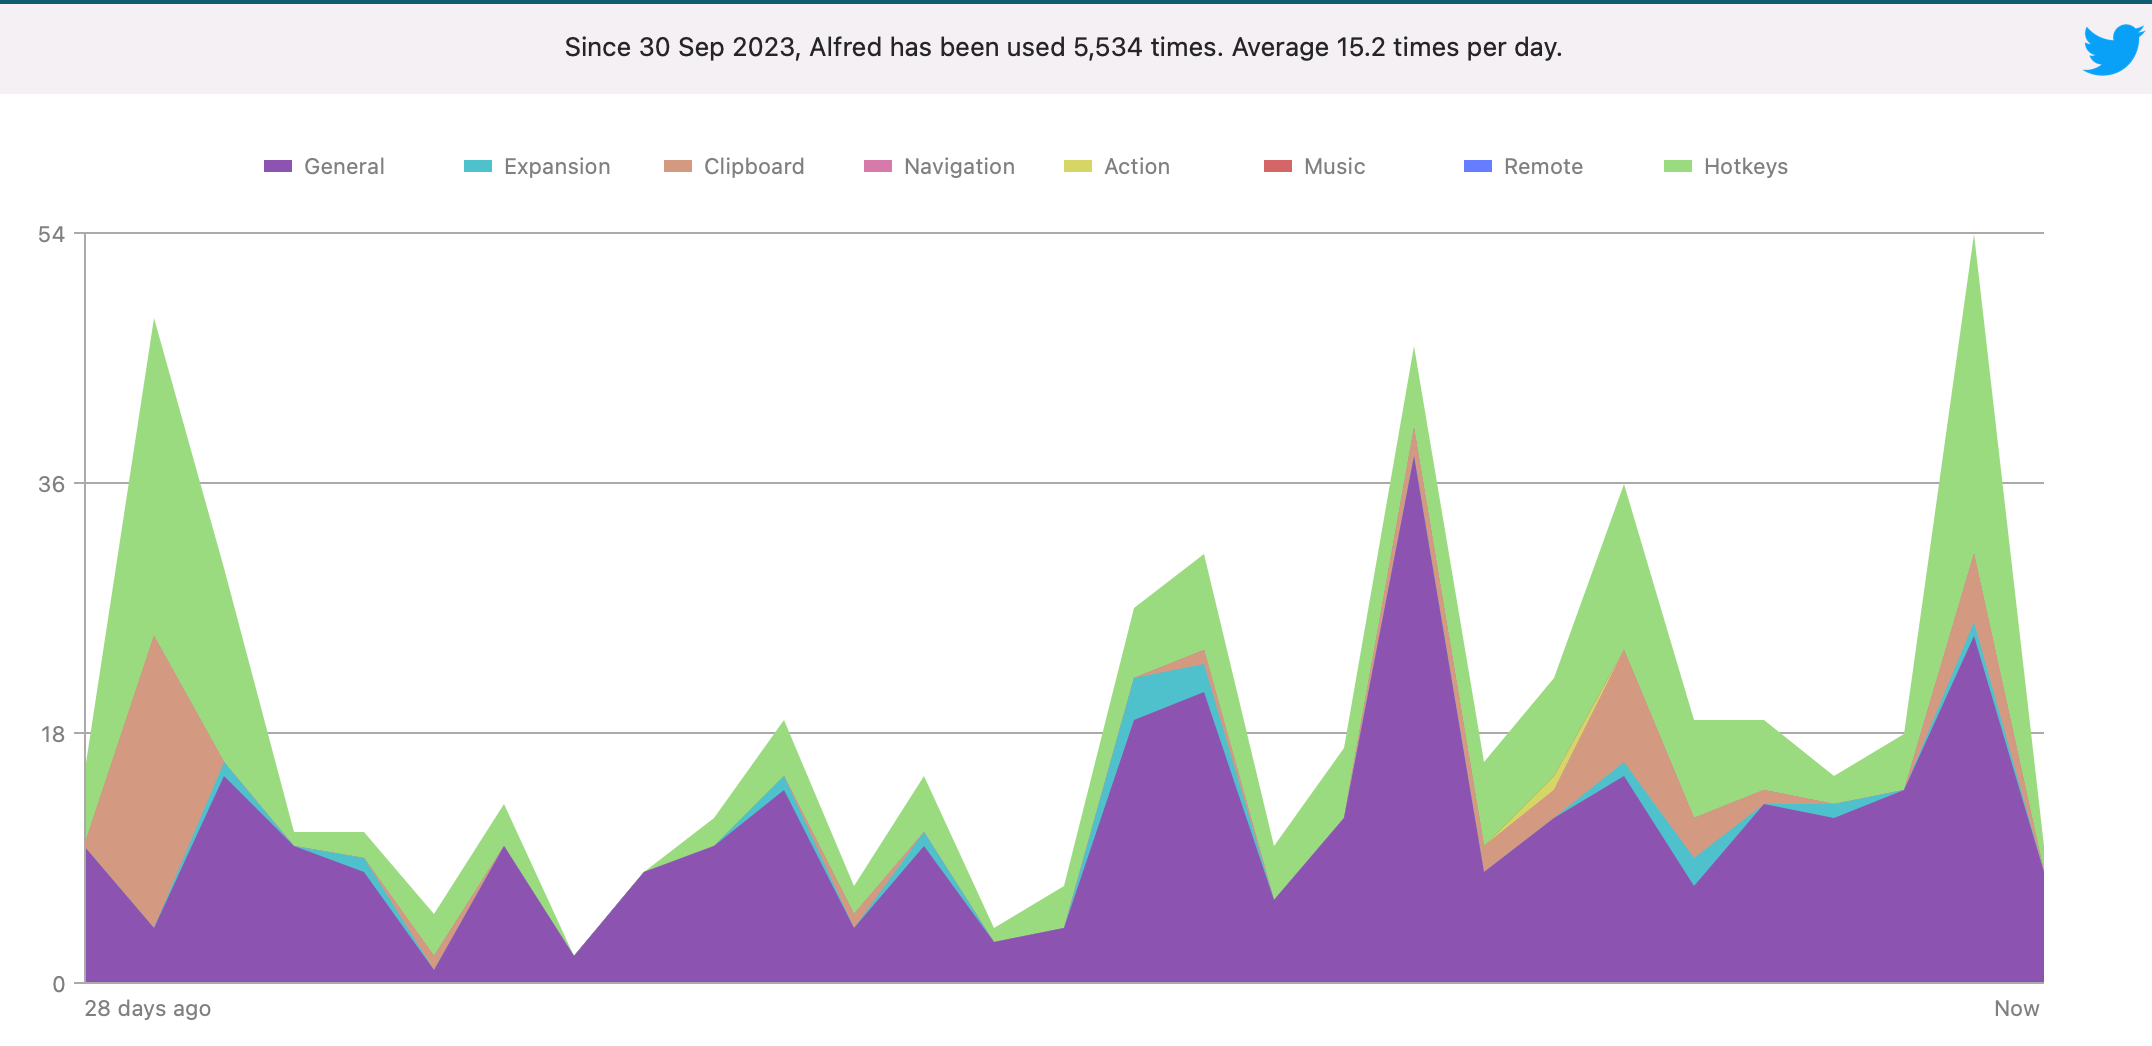The height and width of the screenshot is (1046, 2152).
Task: Click the purple General color swatch
Action: (x=278, y=166)
